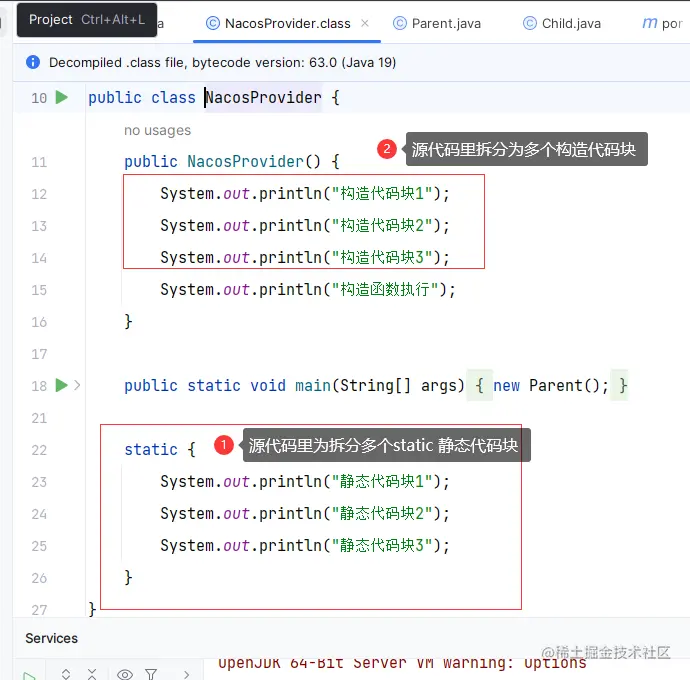The width and height of the screenshot is (690, 680).
Task: Expand more Services toolbar items chevron
Action: (x=187, y=674)
